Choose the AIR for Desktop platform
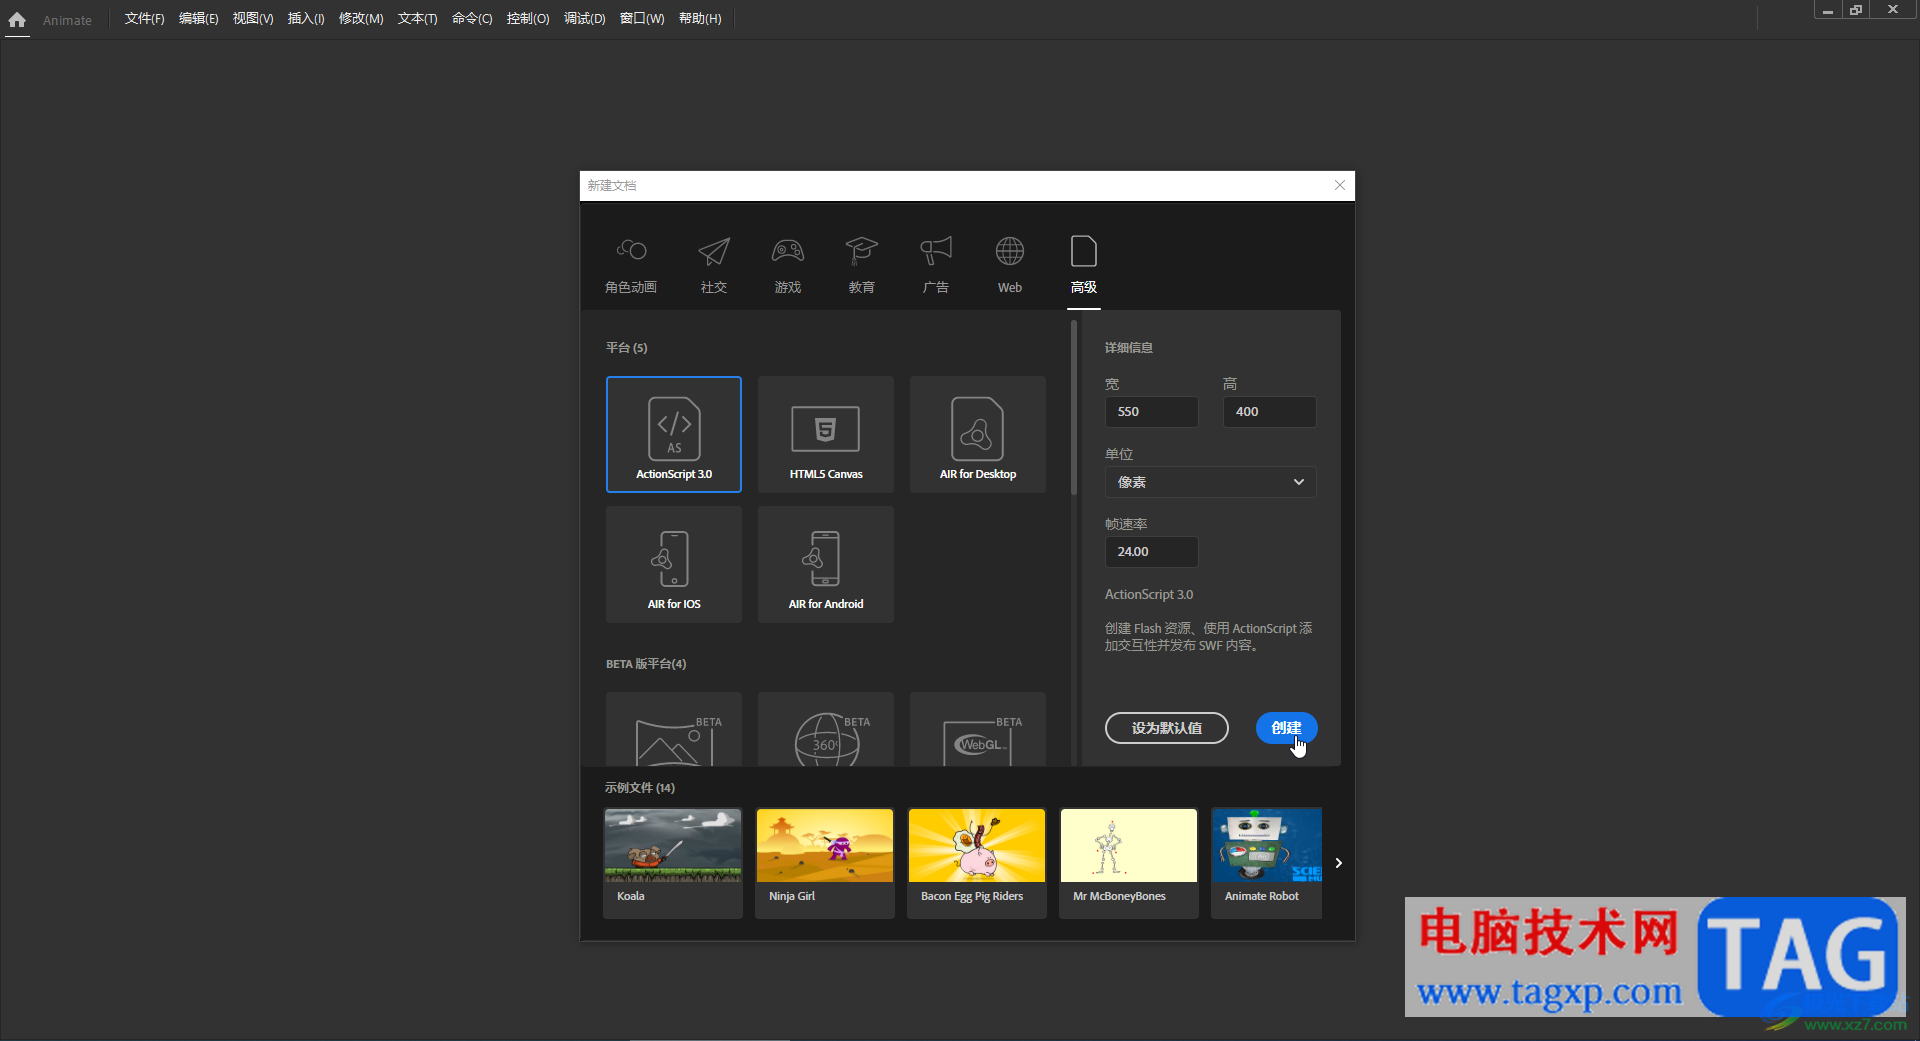 coord(978,434)
